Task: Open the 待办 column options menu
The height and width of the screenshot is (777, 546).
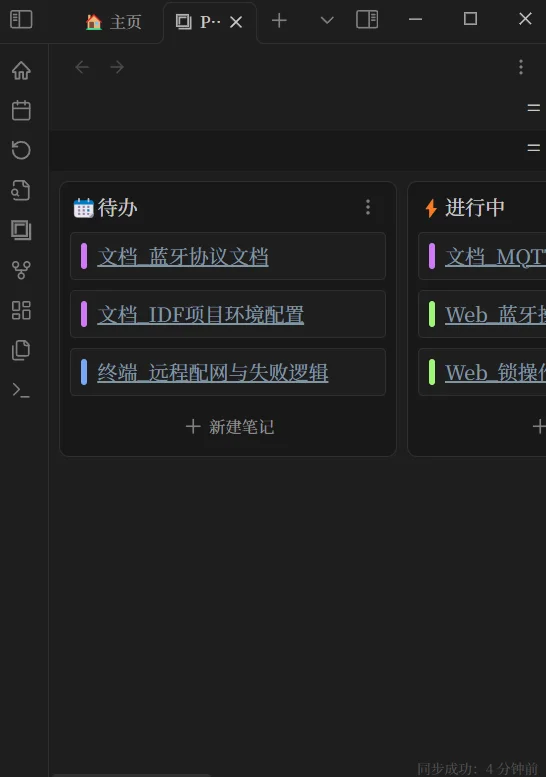Action: tap(368, 207)
